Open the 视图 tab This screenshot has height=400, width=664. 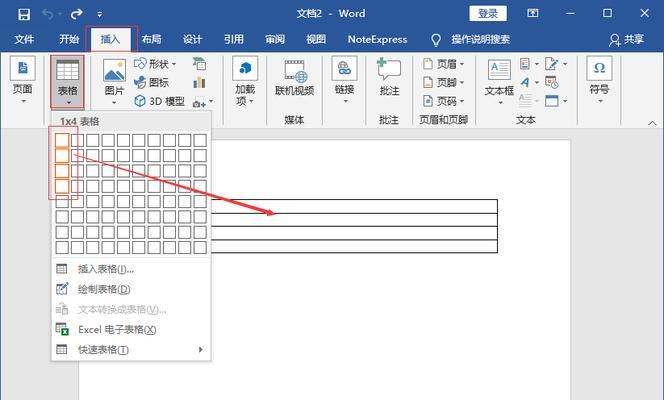tap(316, 39)
